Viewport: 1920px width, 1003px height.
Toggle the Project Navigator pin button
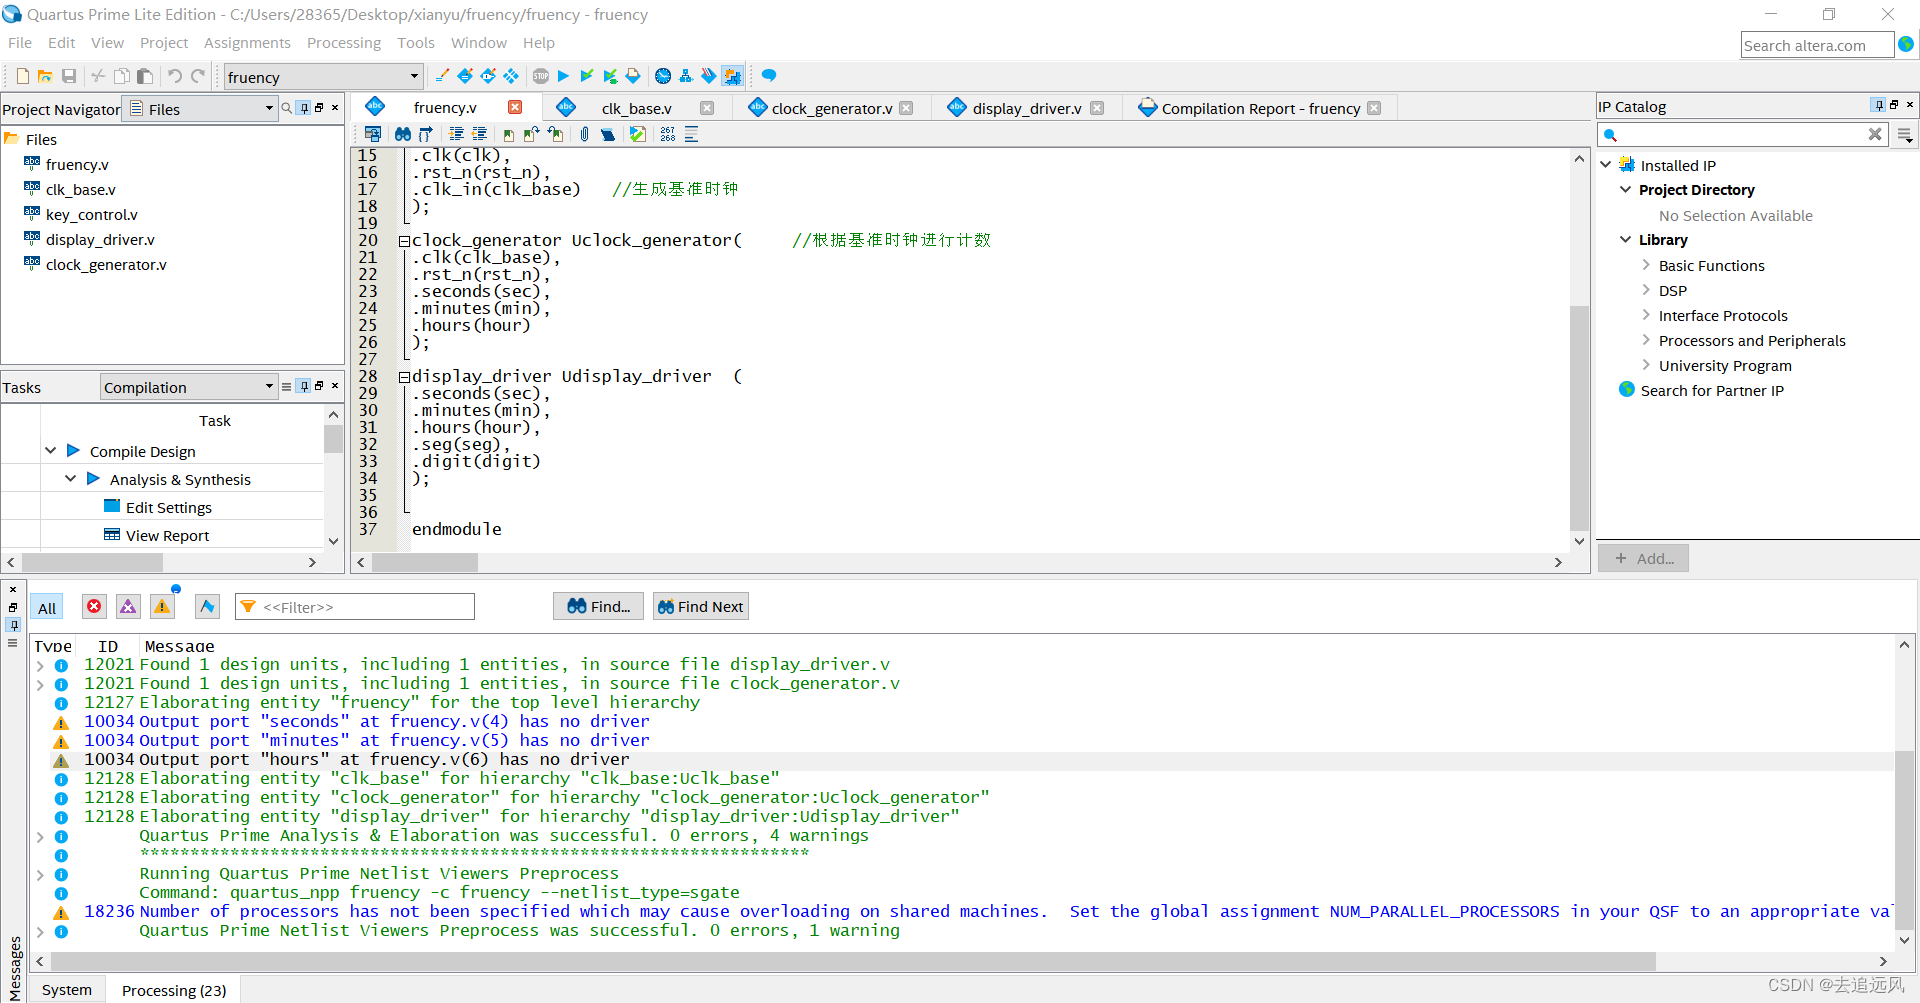[304, 108]
